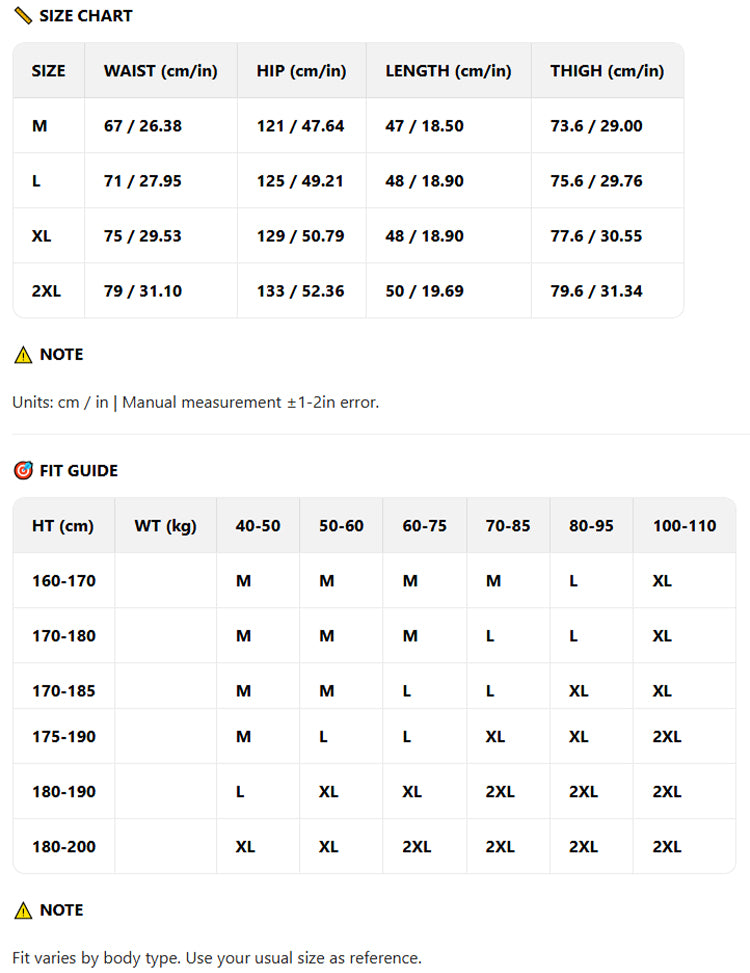Click the HT (cm) header in fit guide
Screen dimensions: 750x973
(x=63, y=526)
